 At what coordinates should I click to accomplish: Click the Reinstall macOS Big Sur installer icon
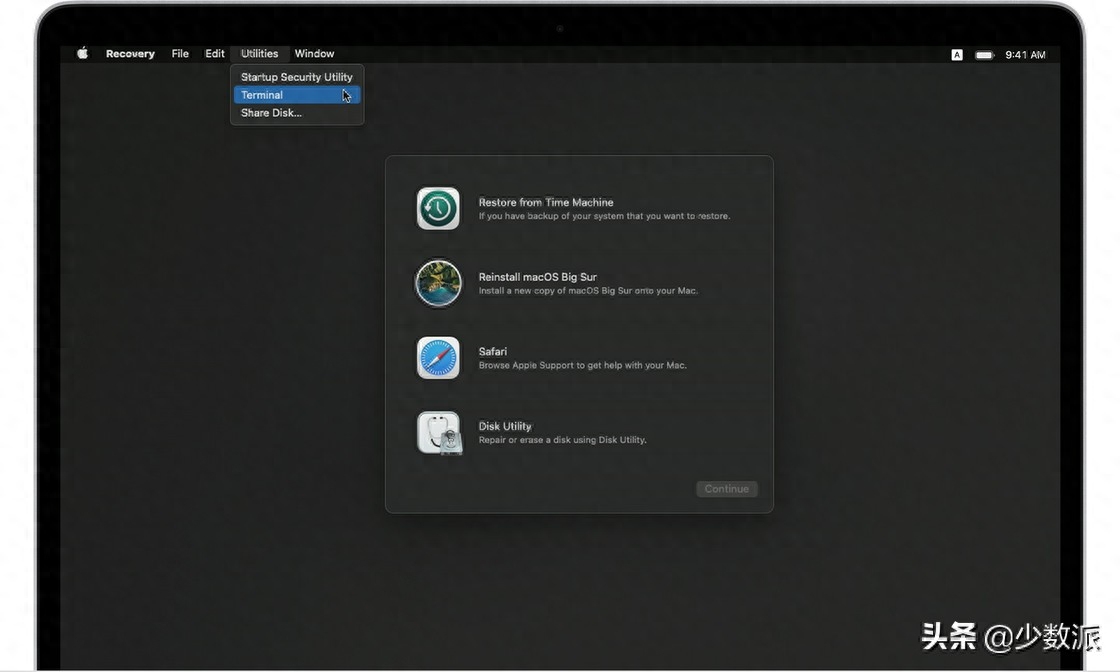[x=437, y=283]
